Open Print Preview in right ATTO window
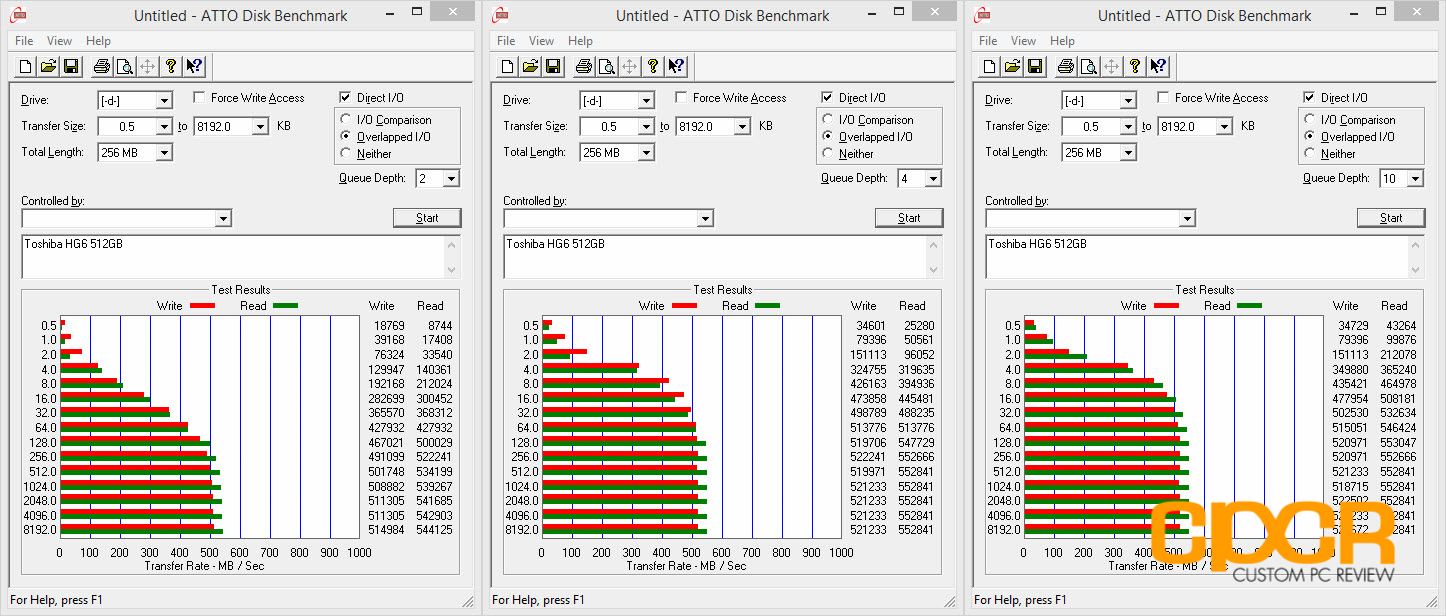The width and height of the screenshot is (1446, 616). click(1088, 66)
